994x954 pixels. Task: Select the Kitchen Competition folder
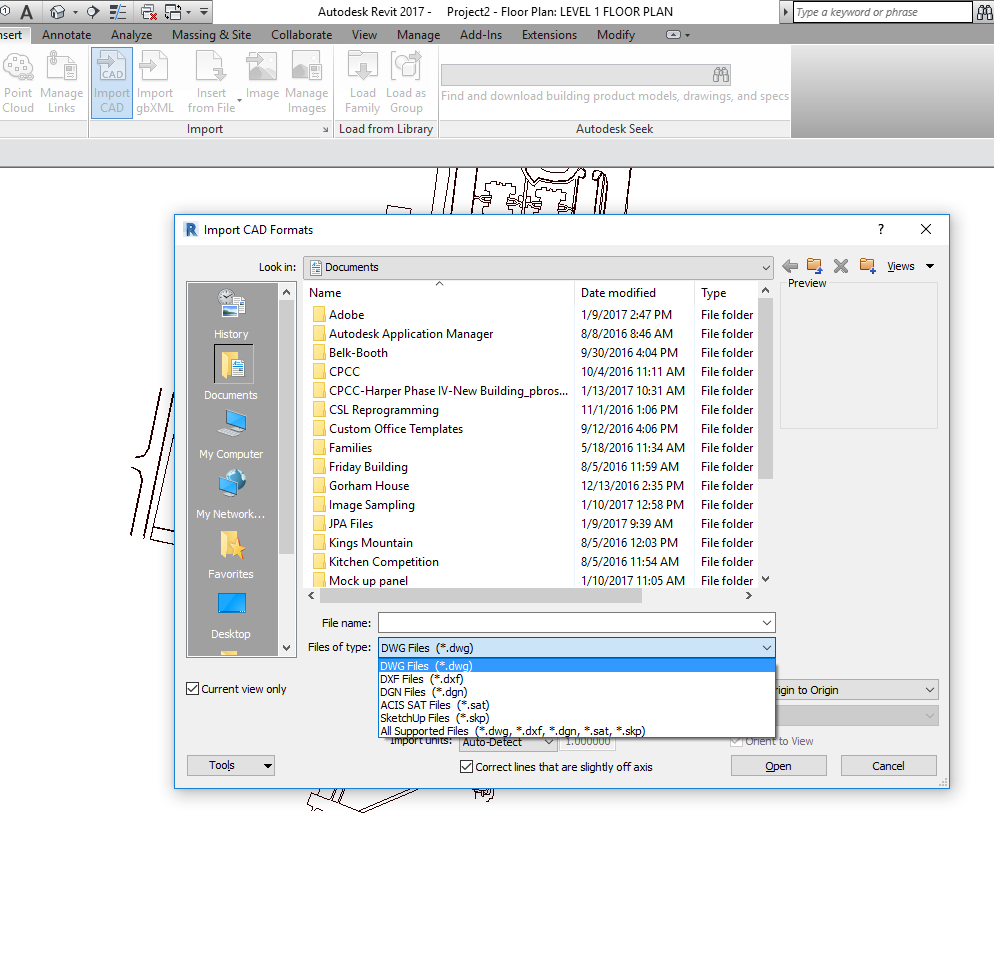pyautogui.click(x=384, y=562)
